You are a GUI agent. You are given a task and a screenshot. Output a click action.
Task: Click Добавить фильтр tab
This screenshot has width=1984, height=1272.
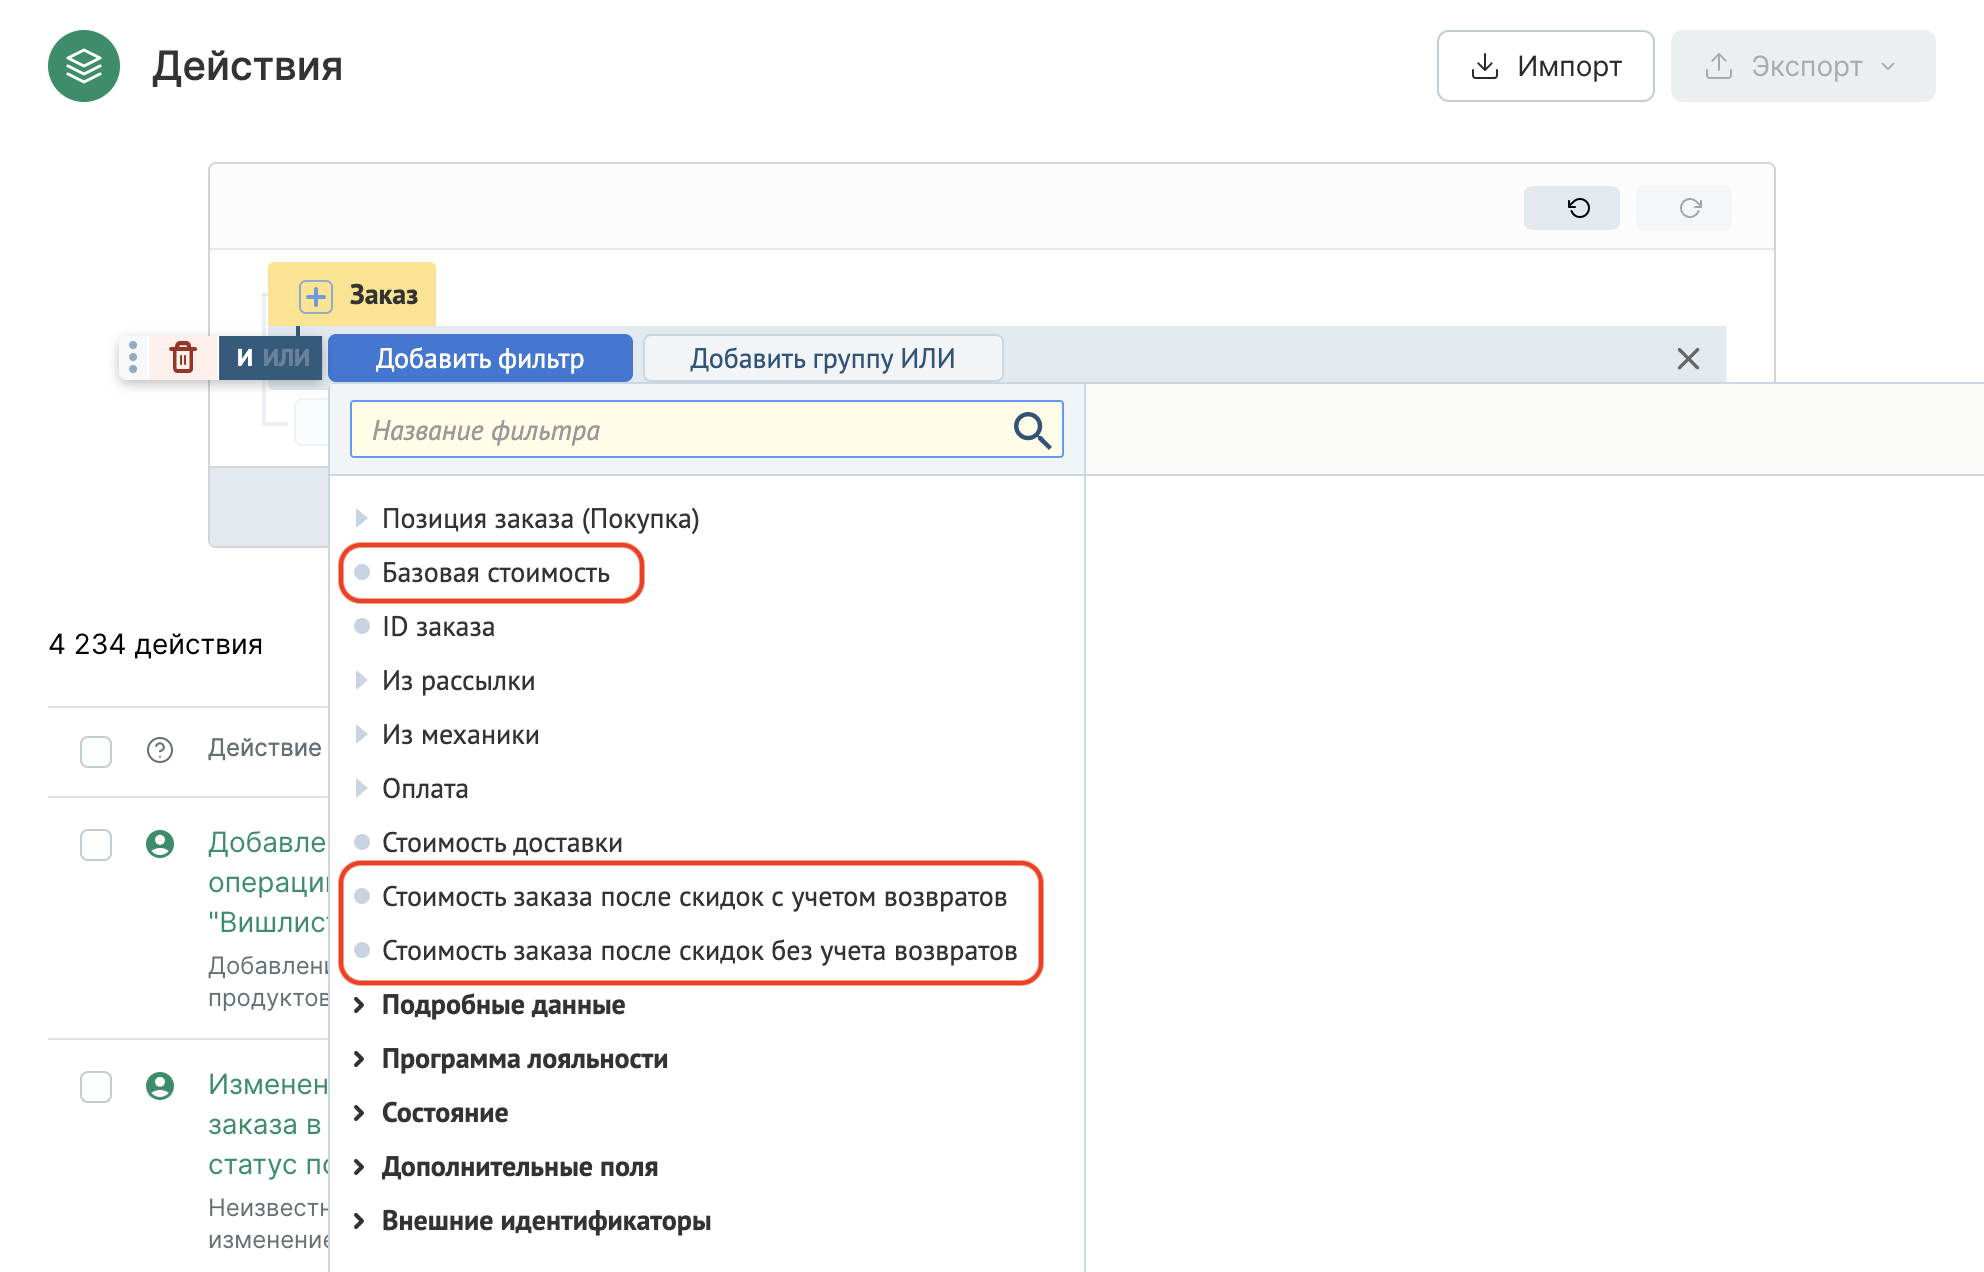(x=480, y=358)
